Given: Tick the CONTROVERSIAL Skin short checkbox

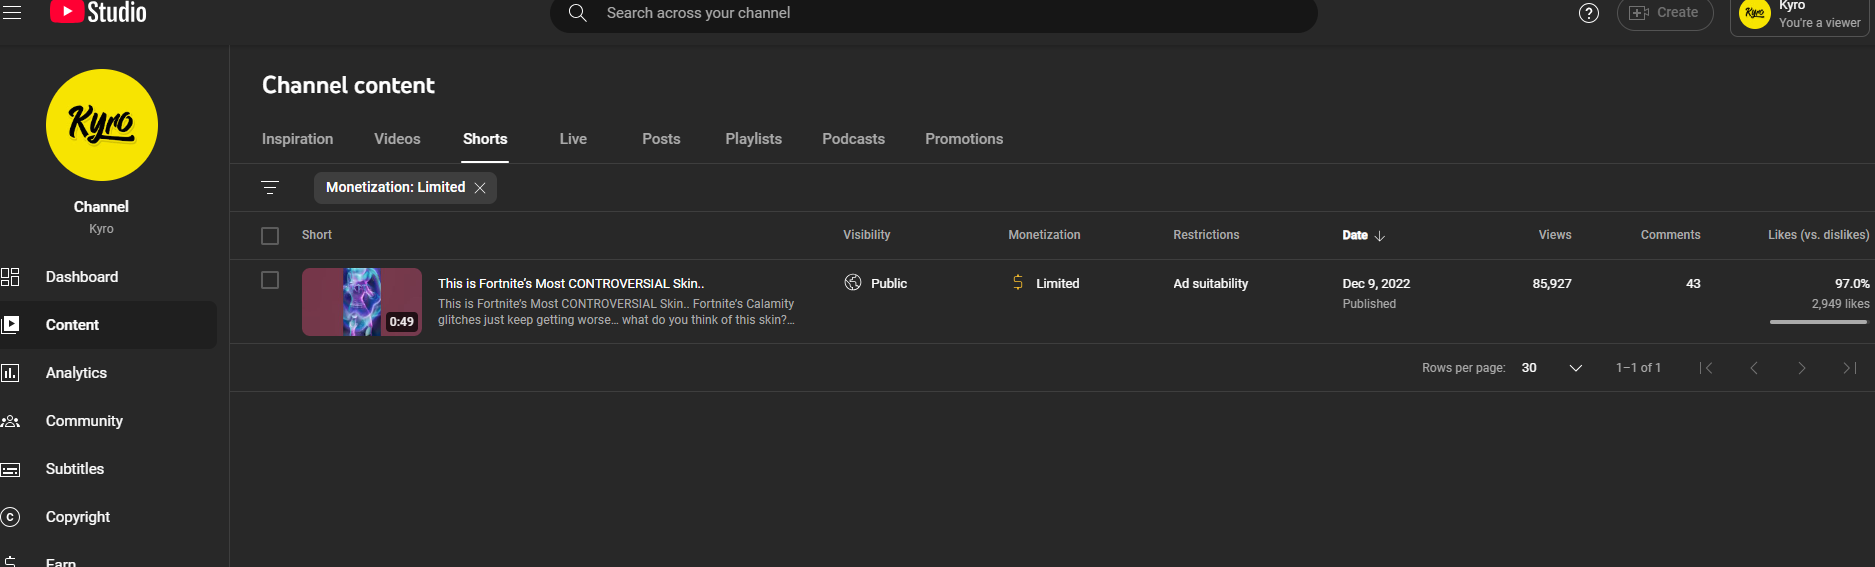Looking at the screenshot, I should 270,280.
